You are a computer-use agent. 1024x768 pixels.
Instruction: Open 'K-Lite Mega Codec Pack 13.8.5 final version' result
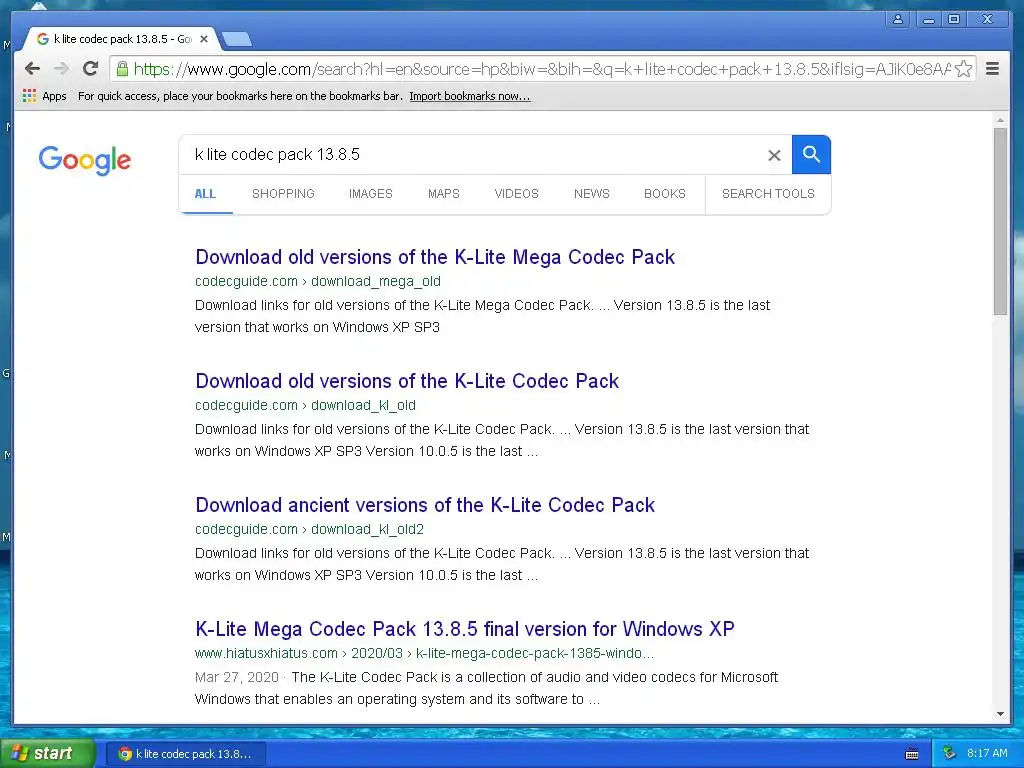(465, 630)
